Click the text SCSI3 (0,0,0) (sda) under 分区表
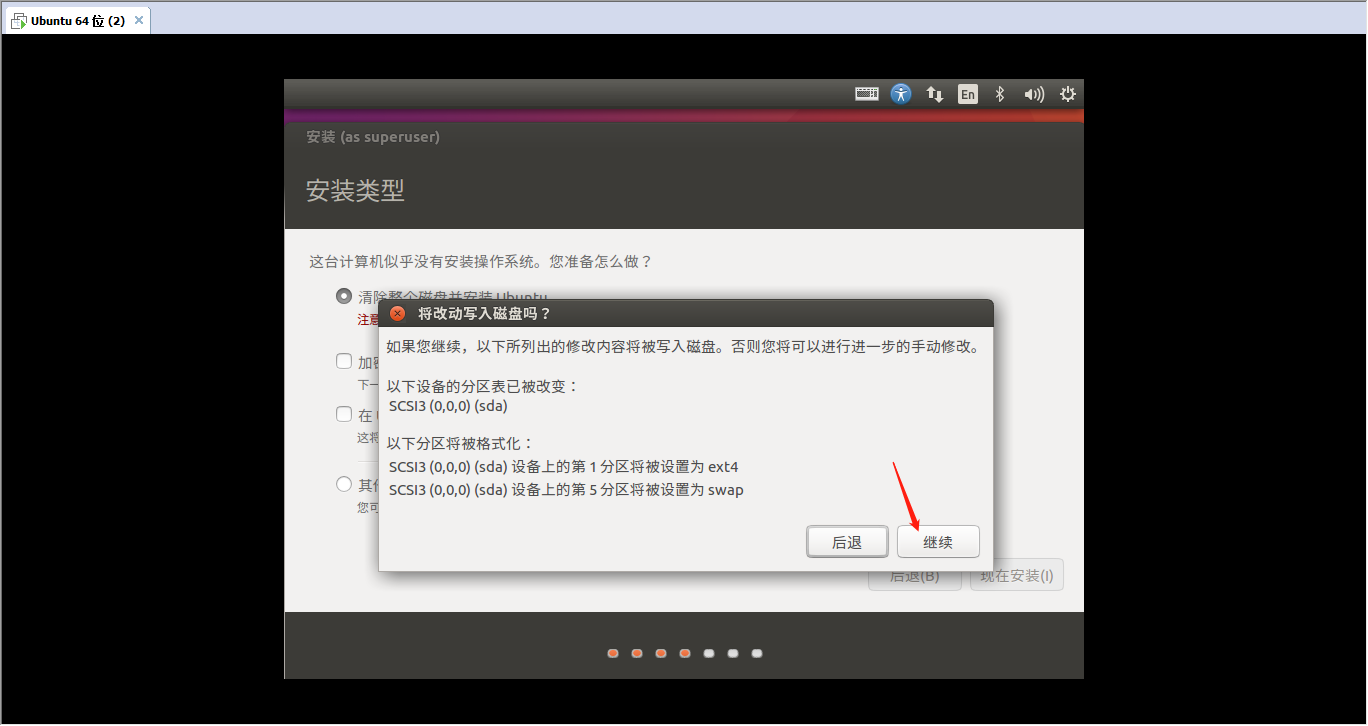Viewport: 1368px width, 726px height. (448, 406)
